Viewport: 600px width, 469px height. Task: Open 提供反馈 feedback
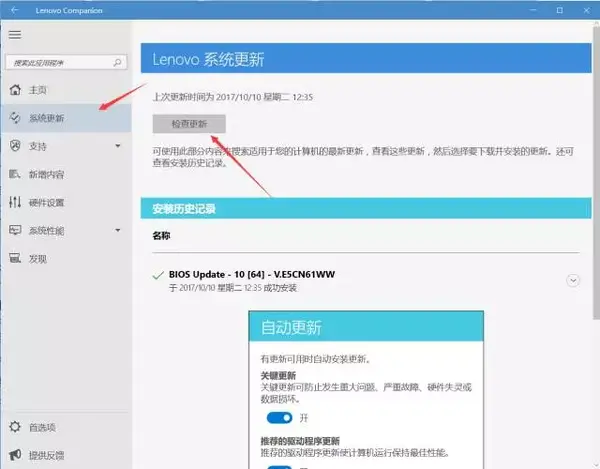(x=66, y=455)
